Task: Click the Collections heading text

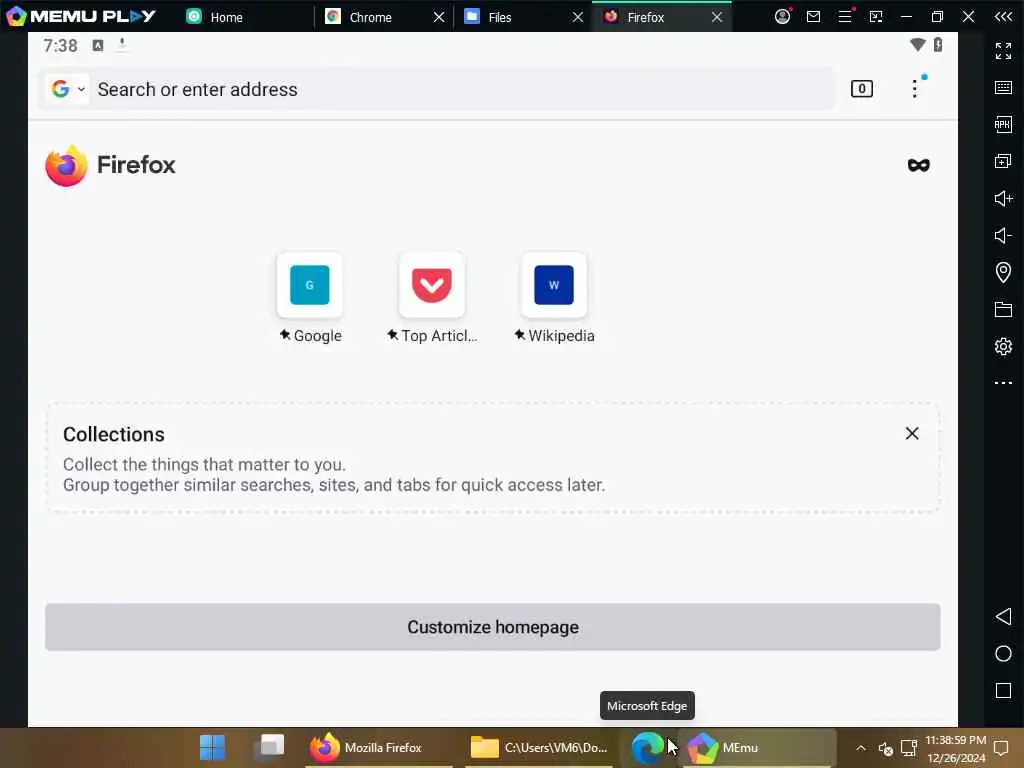Action: pos(114,434)
